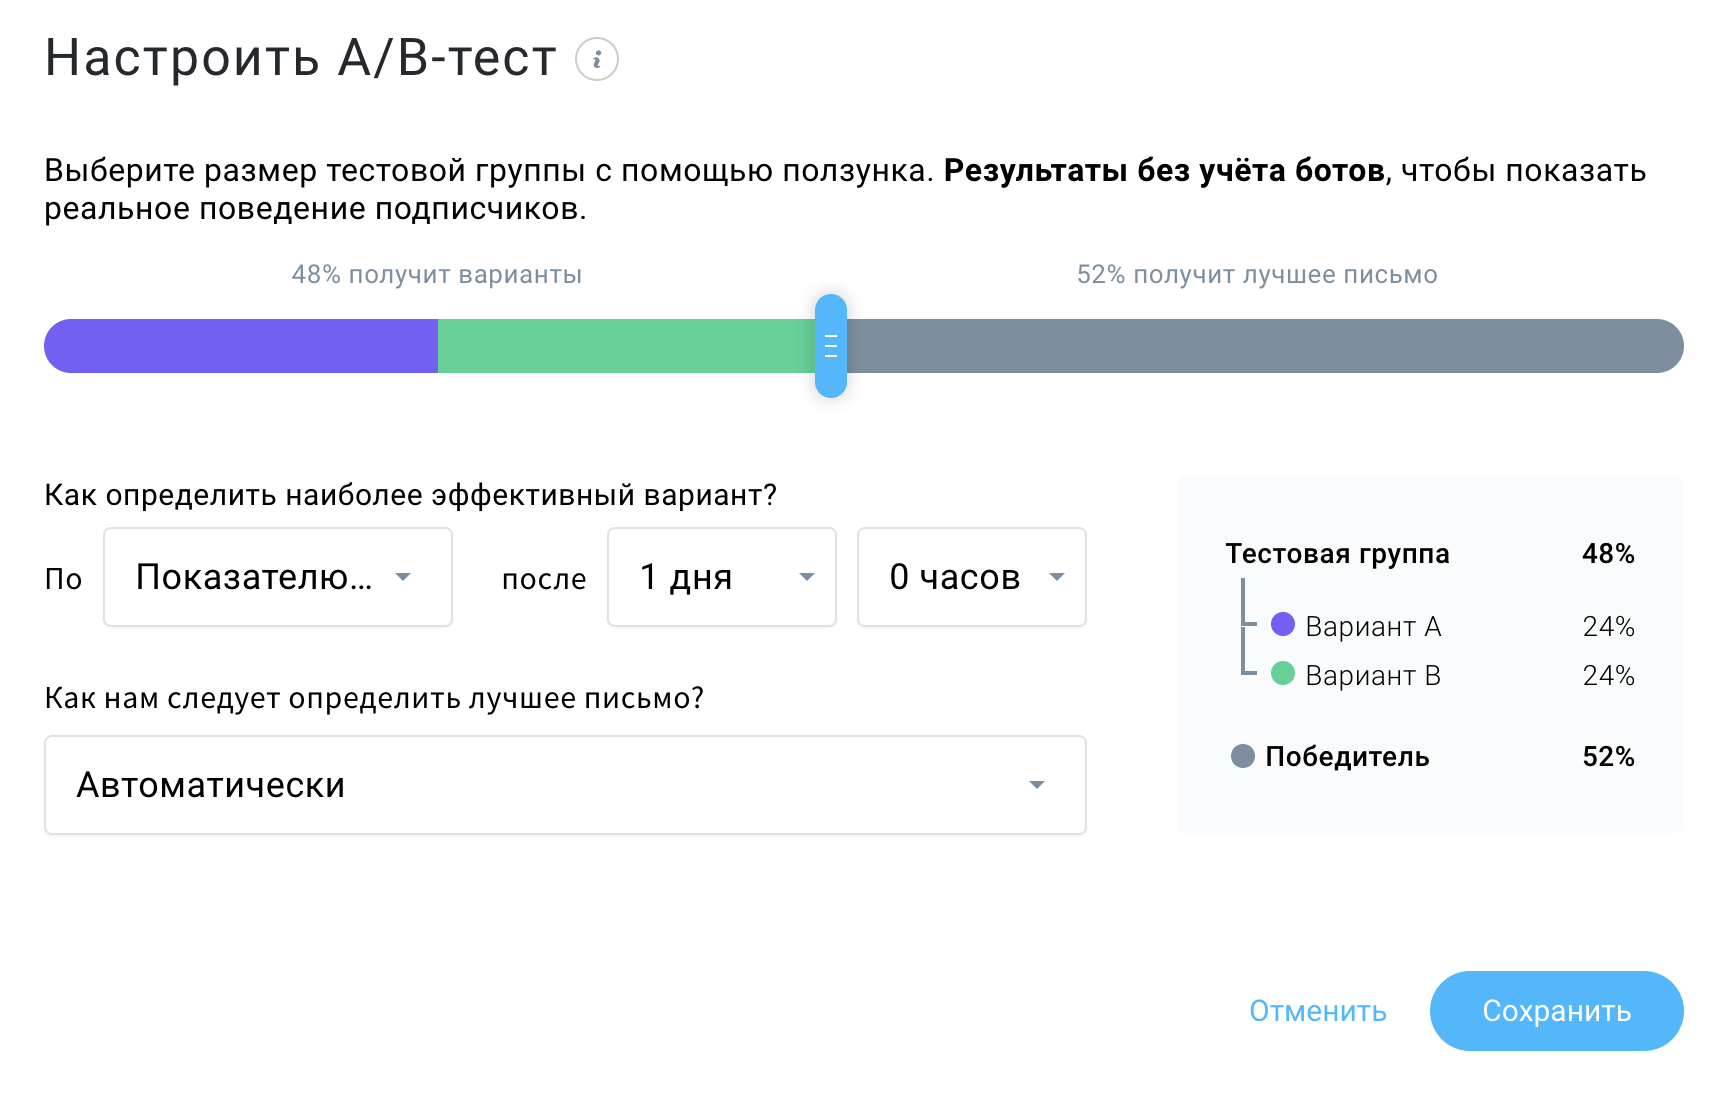Click the arrow in the '0 часов' dropdown
Screen dimensions: 1722x1108
1057,577
